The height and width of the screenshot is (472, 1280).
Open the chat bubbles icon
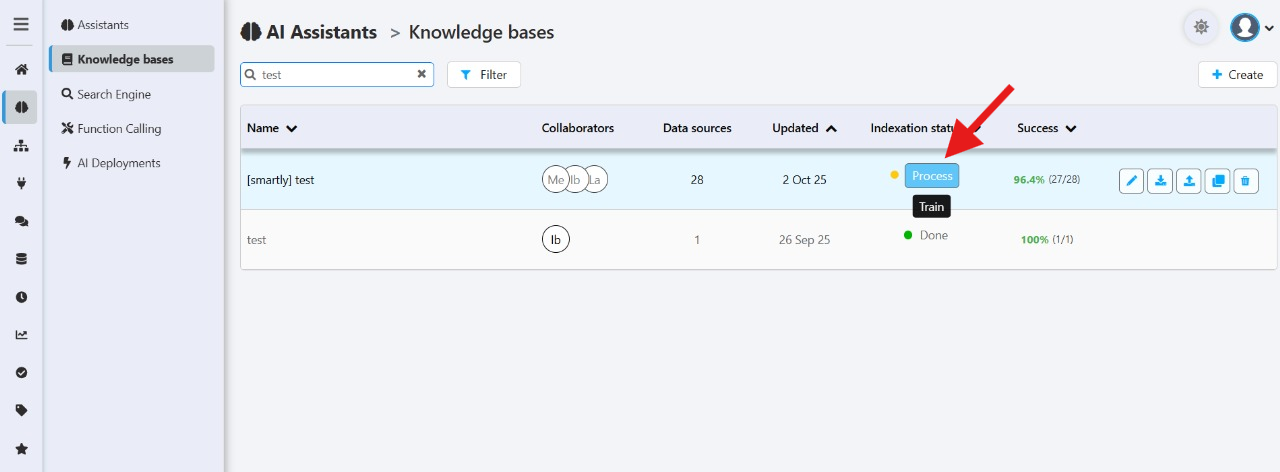[x=21, y=221]
